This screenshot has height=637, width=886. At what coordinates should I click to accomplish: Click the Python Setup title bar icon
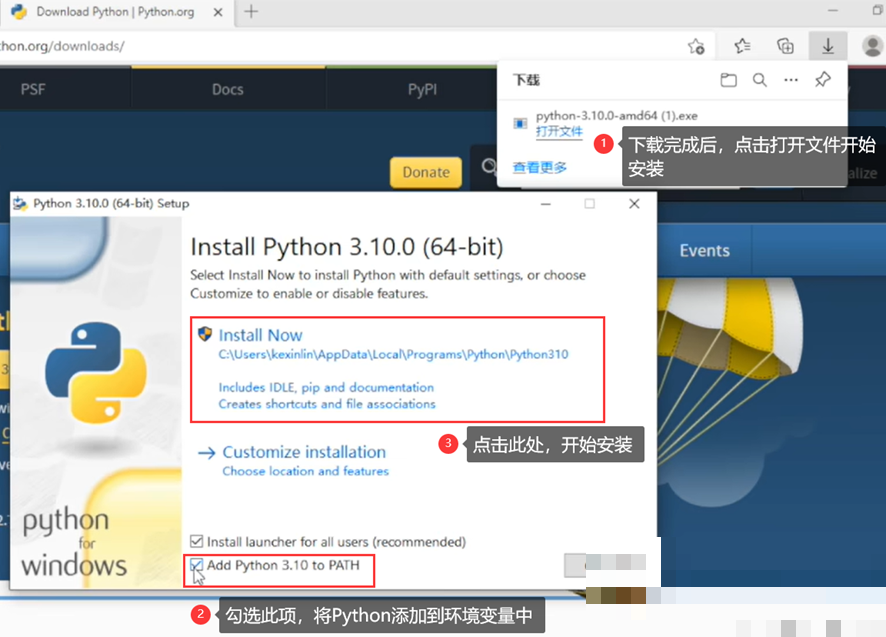20,203
